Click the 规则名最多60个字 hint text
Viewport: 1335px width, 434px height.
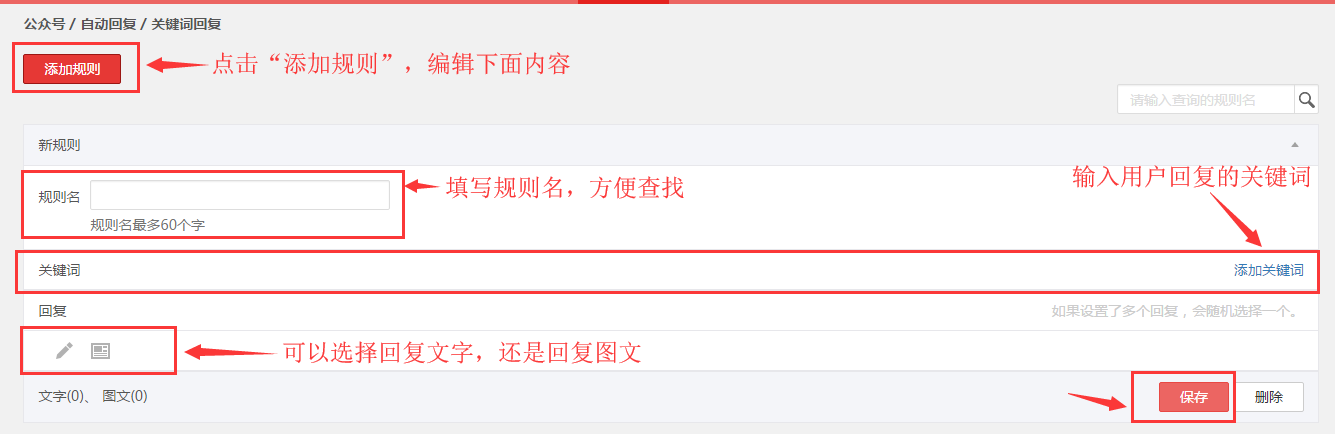coord(147,225)
